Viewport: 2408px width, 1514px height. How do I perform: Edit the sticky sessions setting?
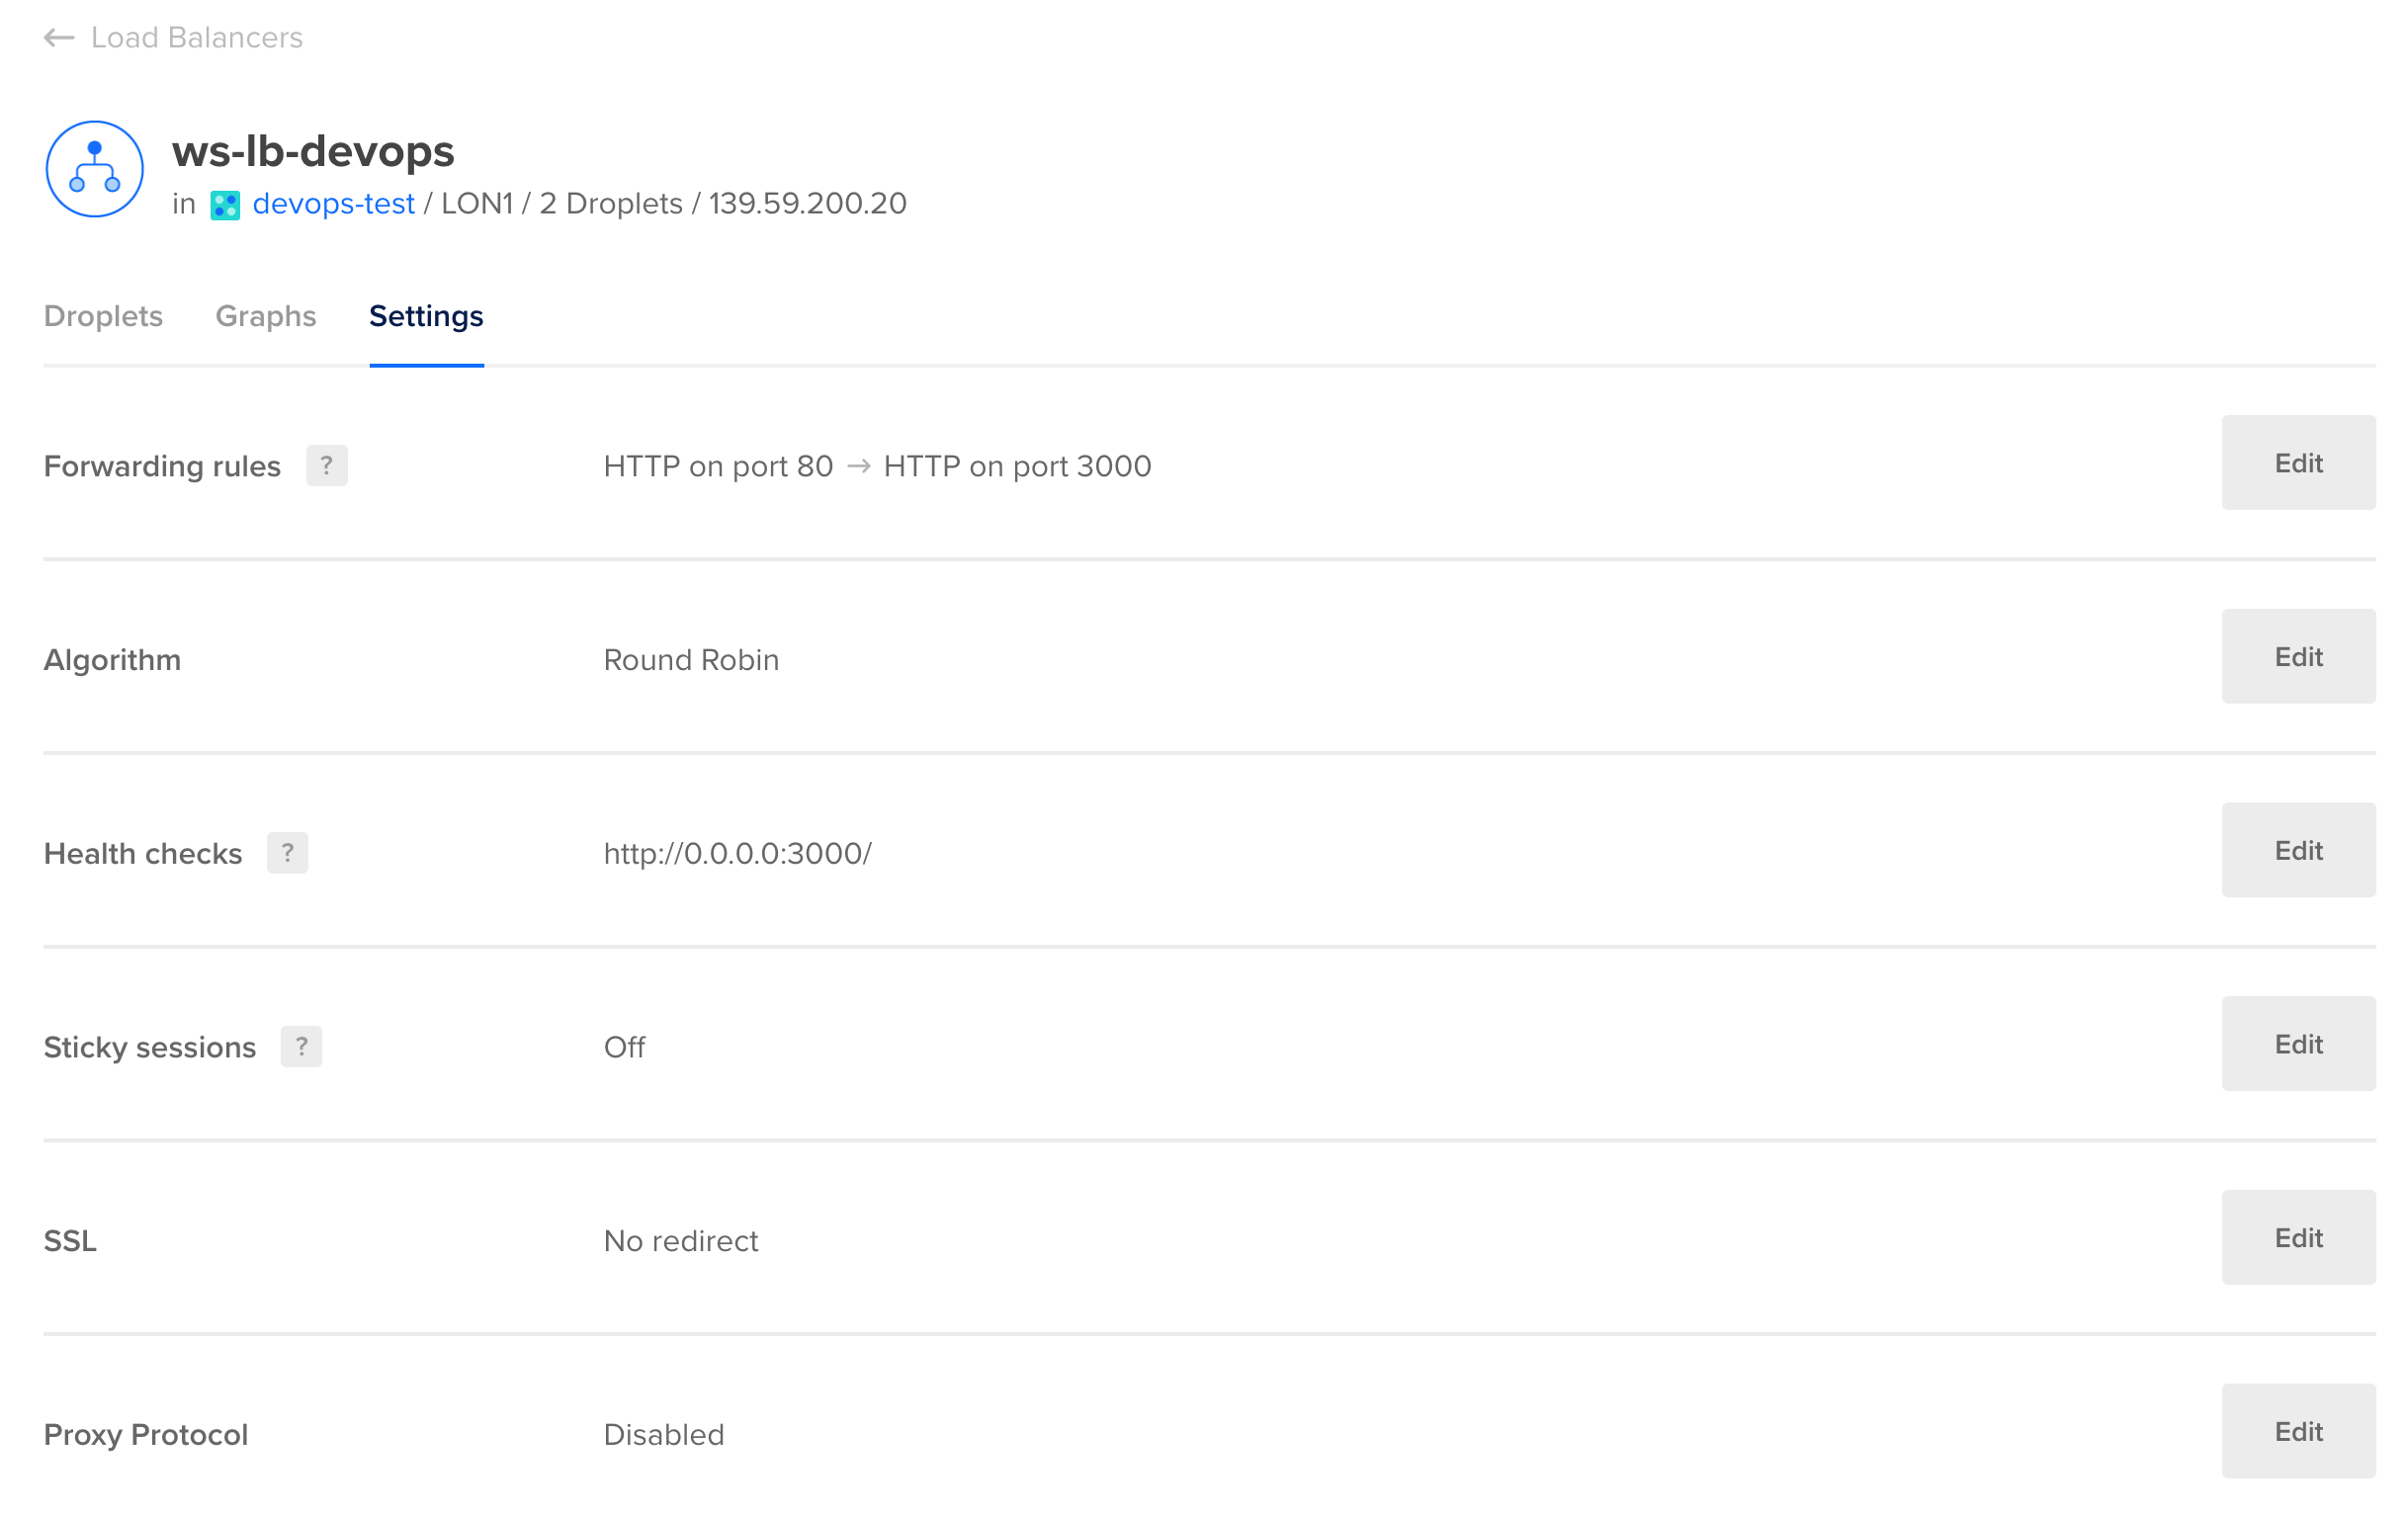click(2298, 1044)
